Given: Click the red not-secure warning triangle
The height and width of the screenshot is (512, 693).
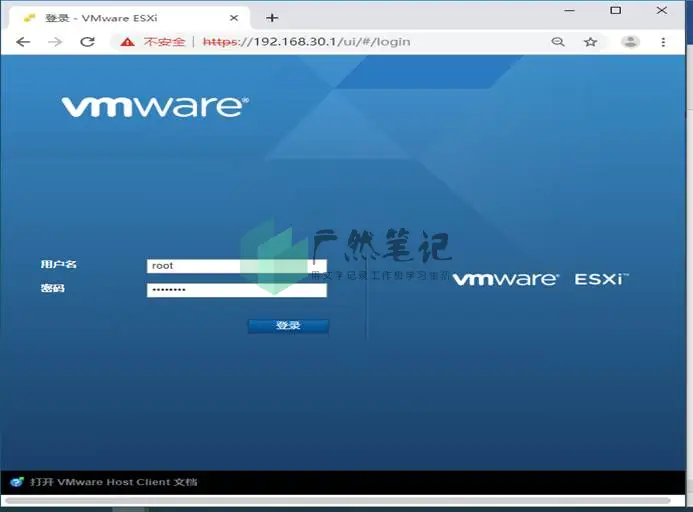Looking at the screenshot, I should 127,42.
